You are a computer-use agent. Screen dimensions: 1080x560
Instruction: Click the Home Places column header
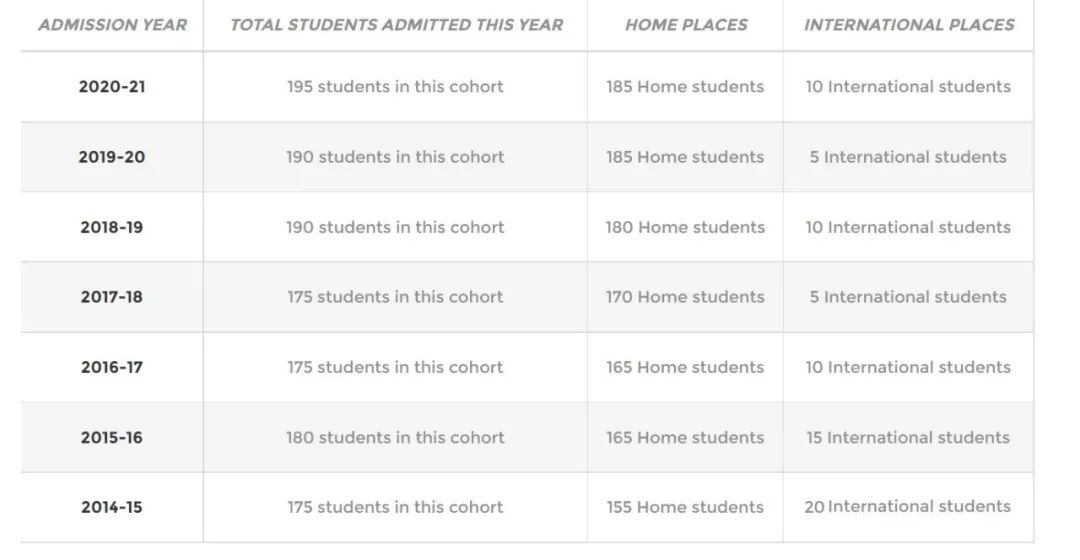(685, 25)
